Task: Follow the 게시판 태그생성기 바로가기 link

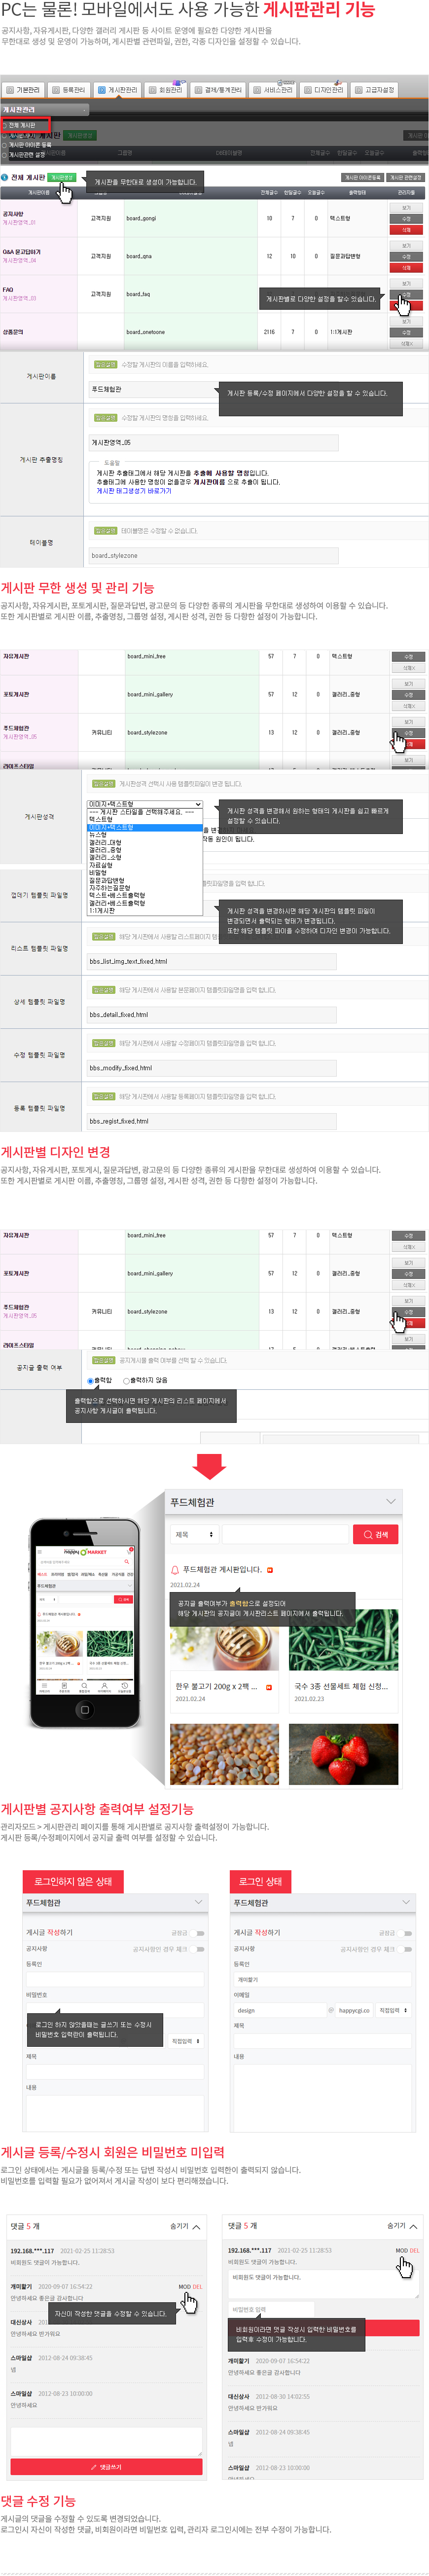Action: (133, 491)
